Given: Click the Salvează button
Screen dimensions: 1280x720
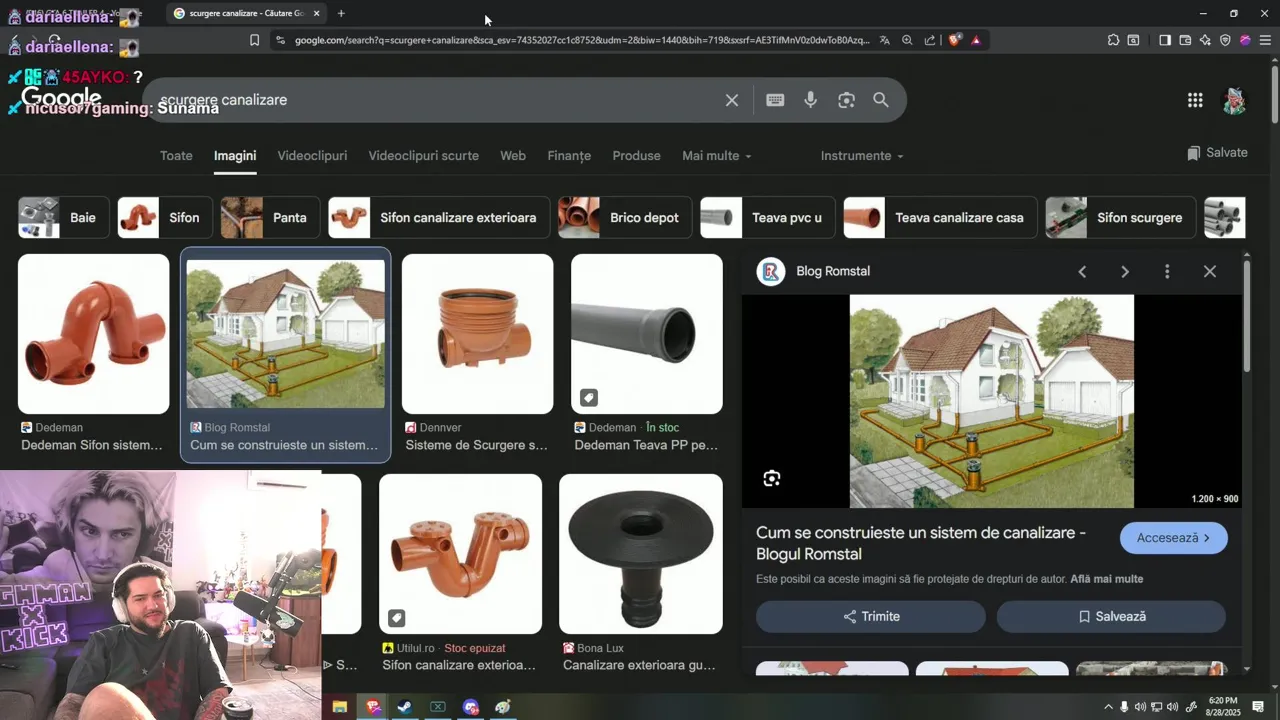Looking at the screenshot, I should point(1111,617).
